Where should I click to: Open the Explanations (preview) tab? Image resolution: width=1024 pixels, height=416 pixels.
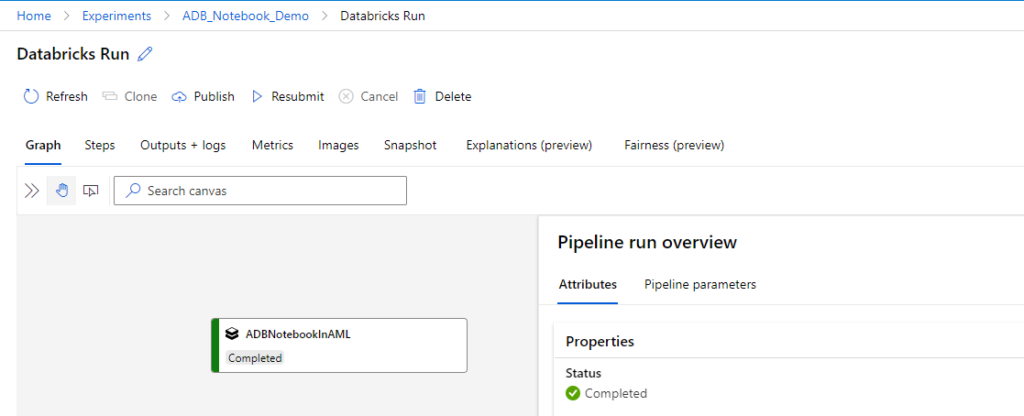point(529,145)
